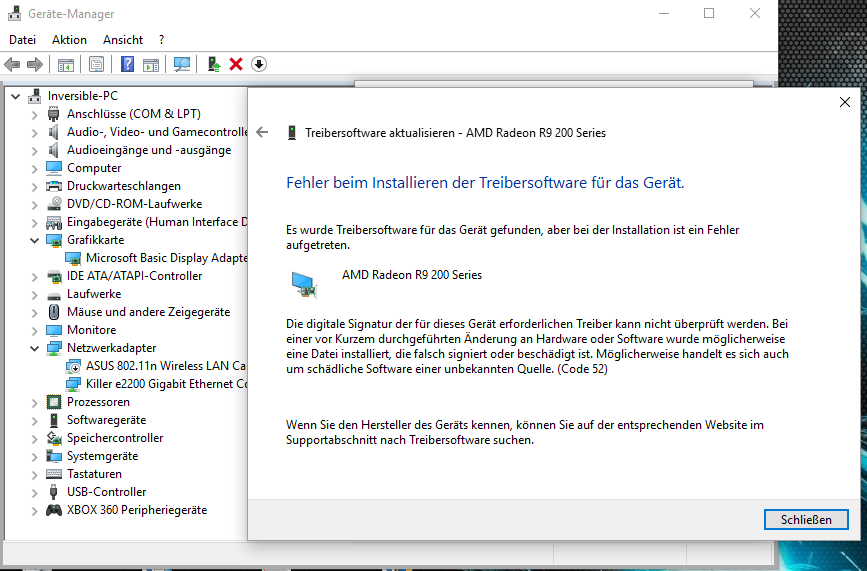
Task: Select the Druckwarteschlangen tree item
Action: [x=124, y=186]
